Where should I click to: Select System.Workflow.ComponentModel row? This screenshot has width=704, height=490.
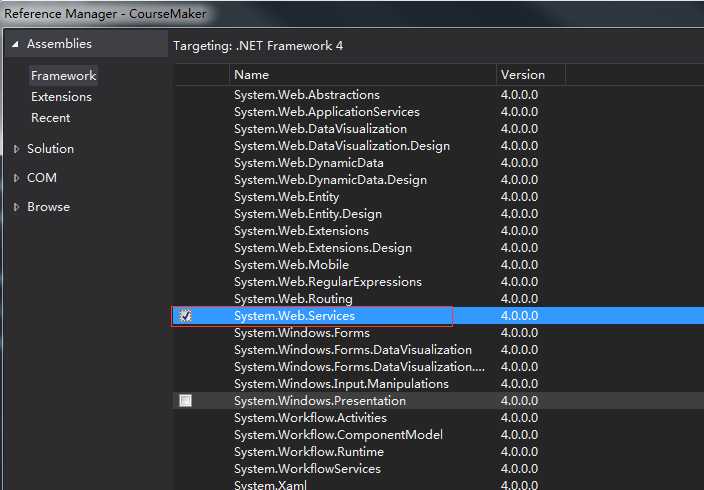[440, 435]
